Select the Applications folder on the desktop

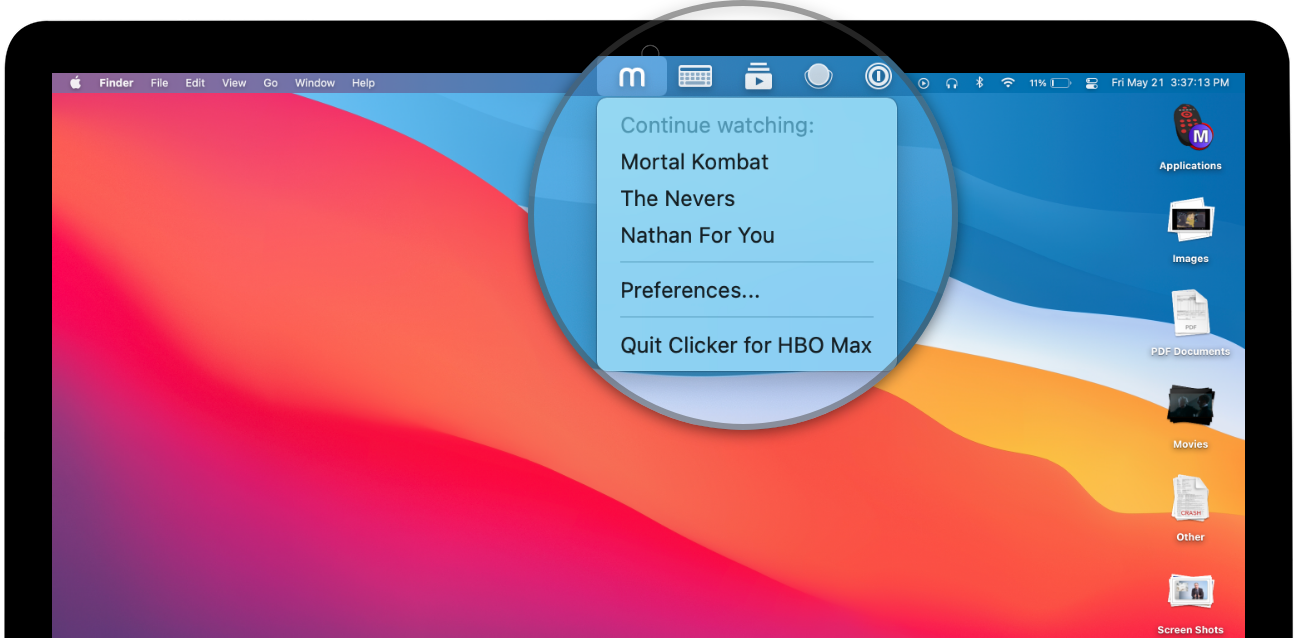point(1190,138)
